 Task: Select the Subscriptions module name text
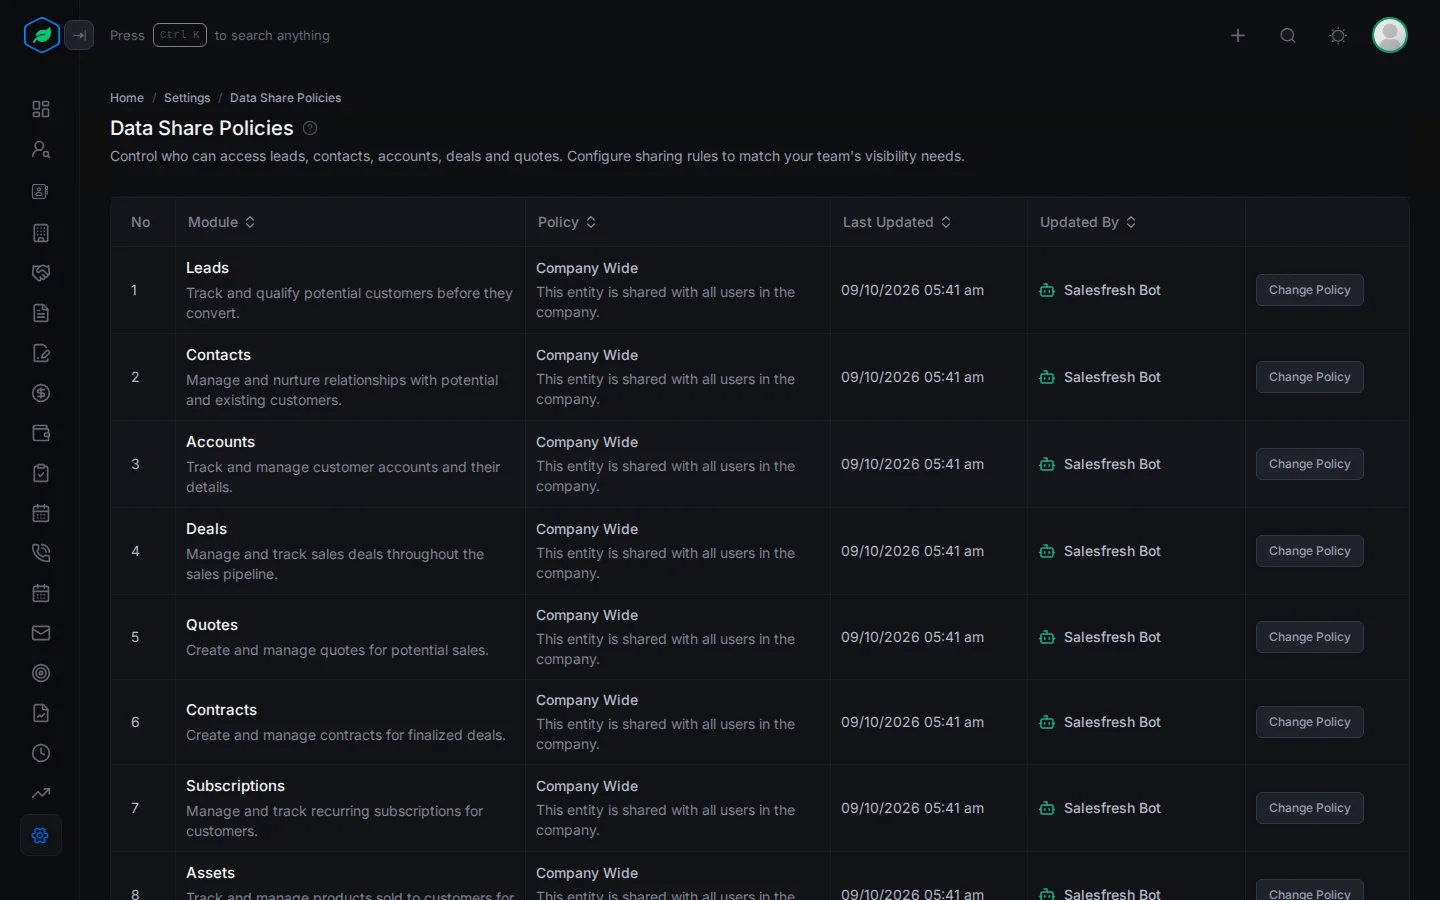point(235,786)
